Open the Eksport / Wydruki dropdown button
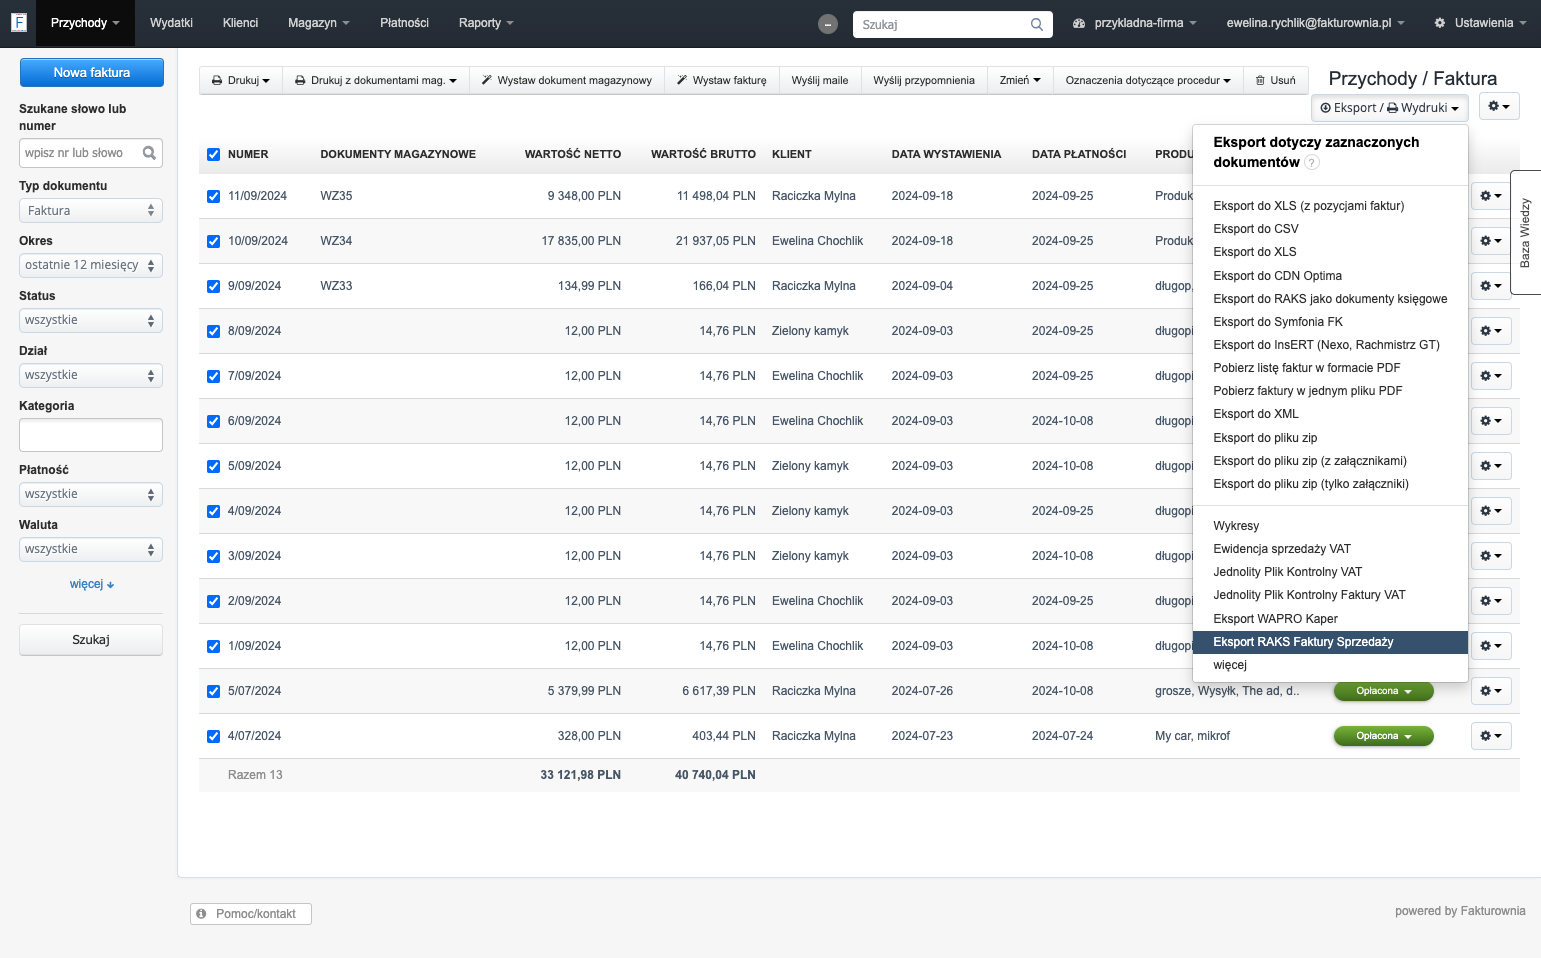Screen dimensions: 1541x958 (1389, 108)
